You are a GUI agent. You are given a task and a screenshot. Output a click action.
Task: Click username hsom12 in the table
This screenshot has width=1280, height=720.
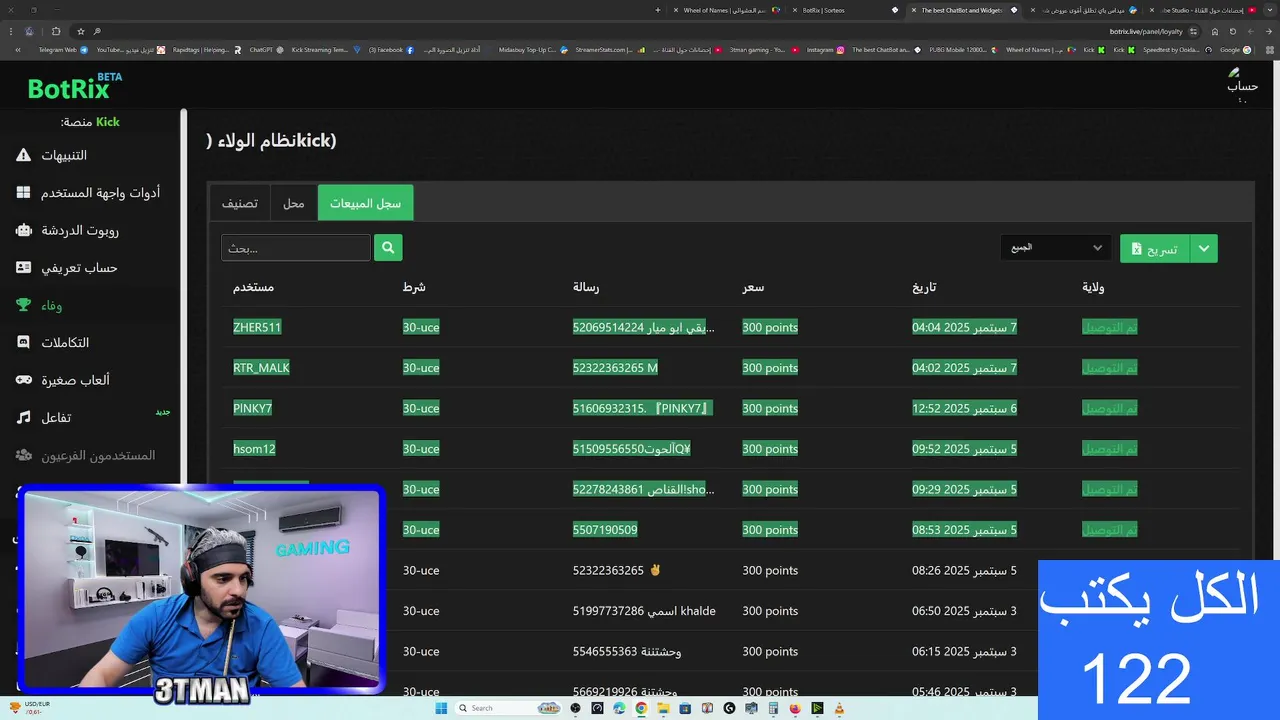[x=254, y=449]
